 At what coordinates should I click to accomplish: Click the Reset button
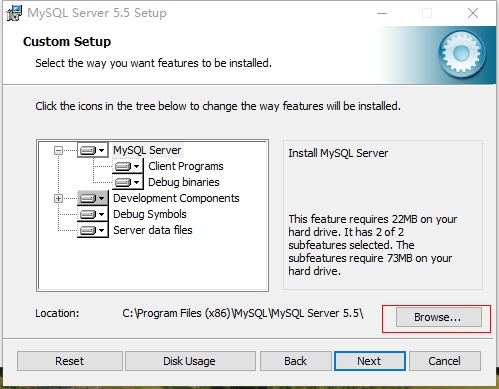tap(70, 361)
